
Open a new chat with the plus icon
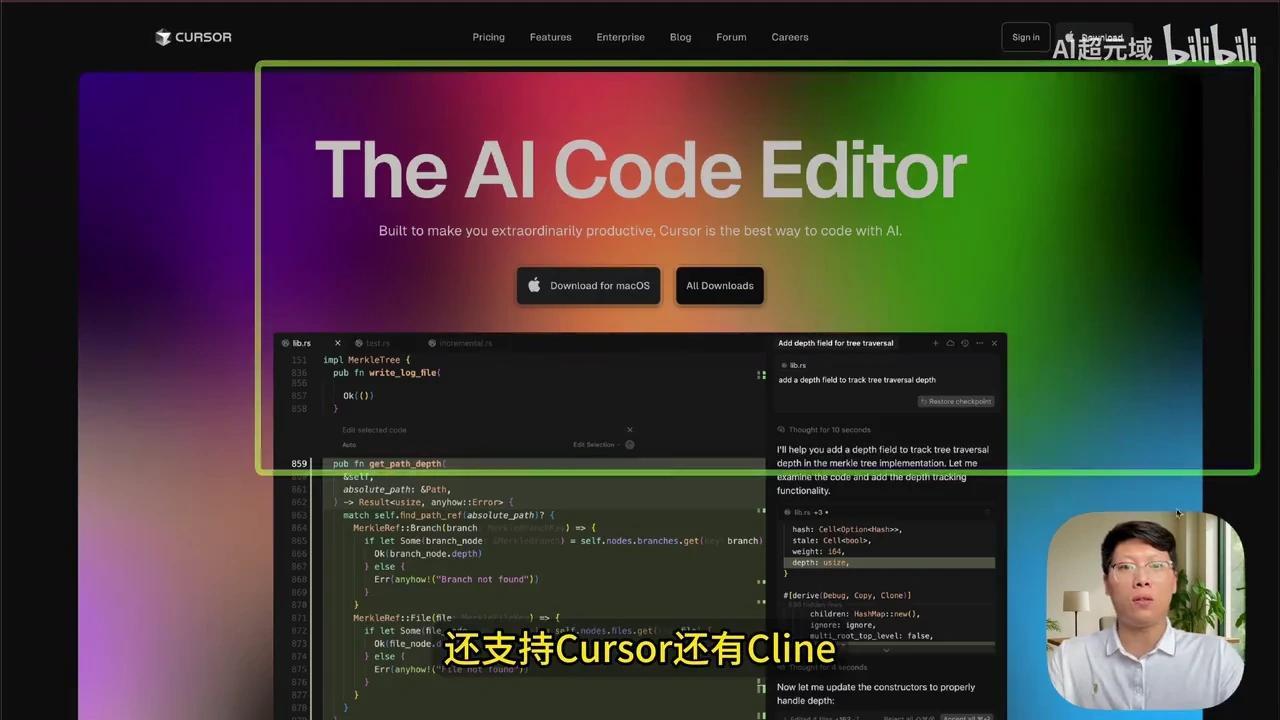tap(935, 343)
